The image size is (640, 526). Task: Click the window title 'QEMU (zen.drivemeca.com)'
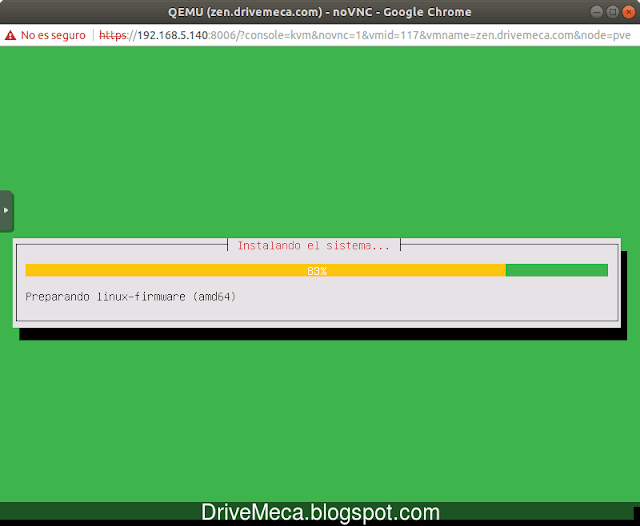245,12
